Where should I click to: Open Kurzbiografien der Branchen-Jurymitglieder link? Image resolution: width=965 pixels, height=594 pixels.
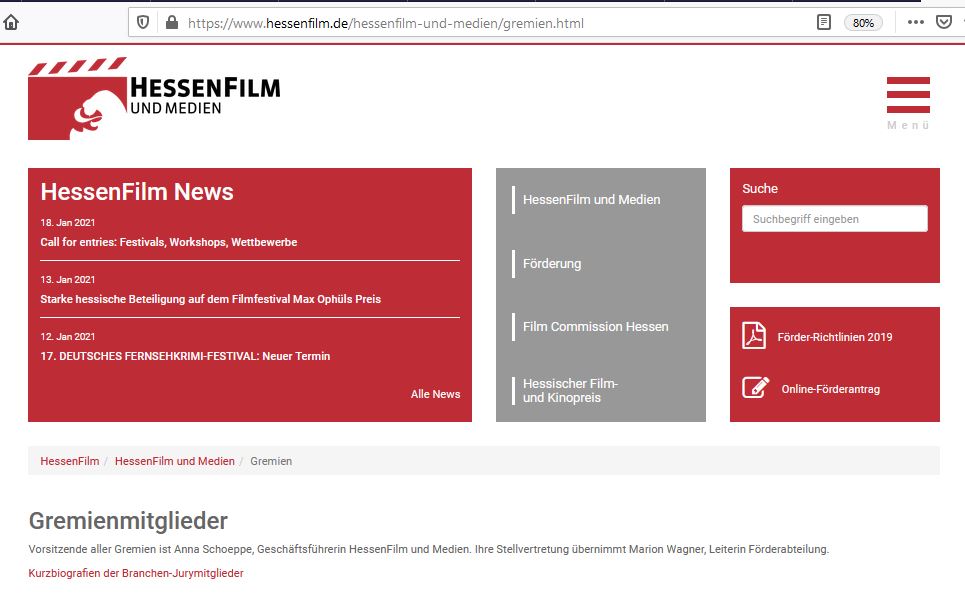click(x=136, y=573)
